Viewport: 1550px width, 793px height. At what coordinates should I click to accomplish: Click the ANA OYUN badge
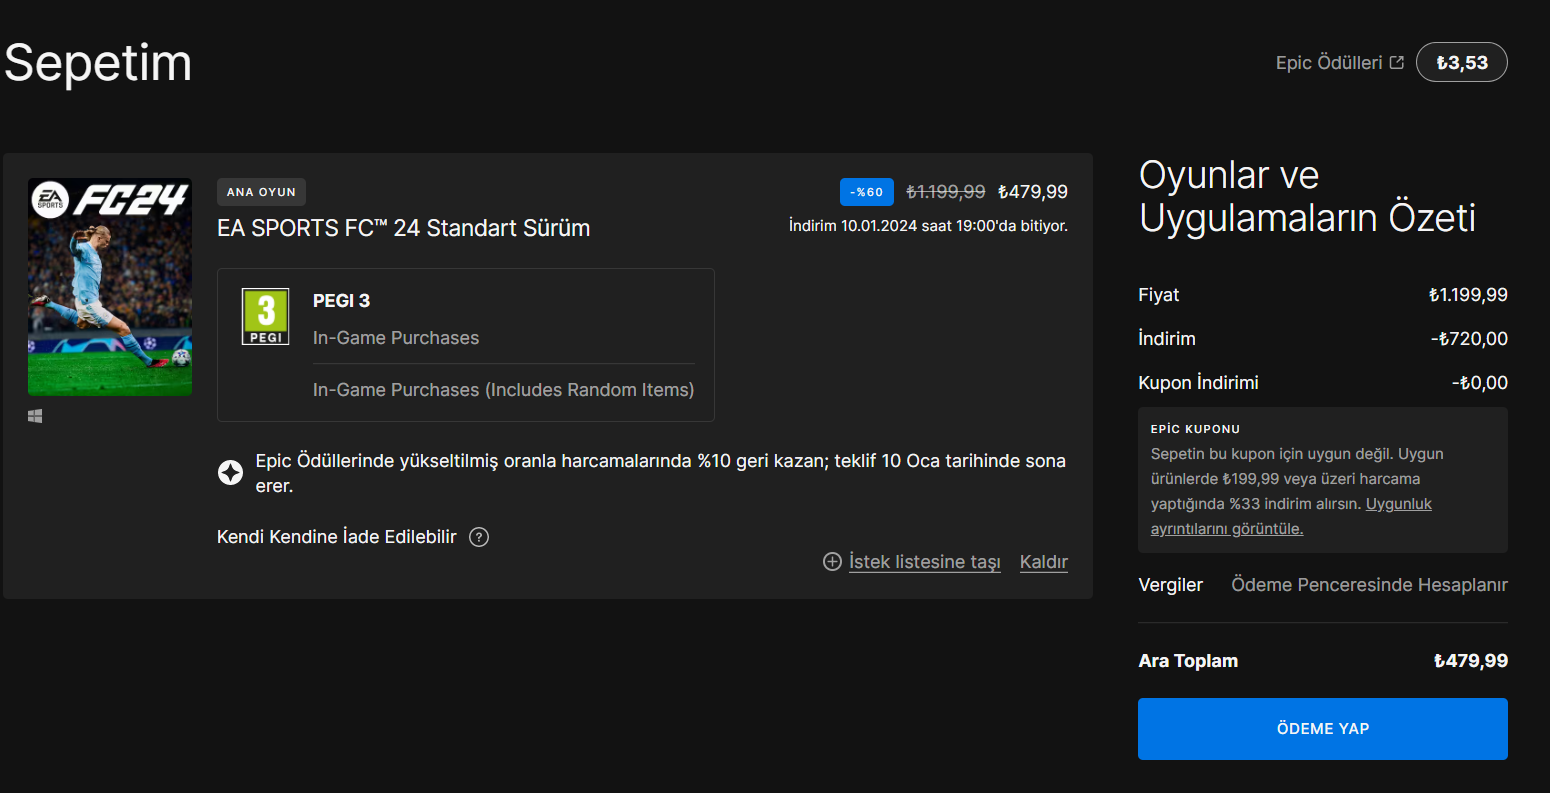261,192
